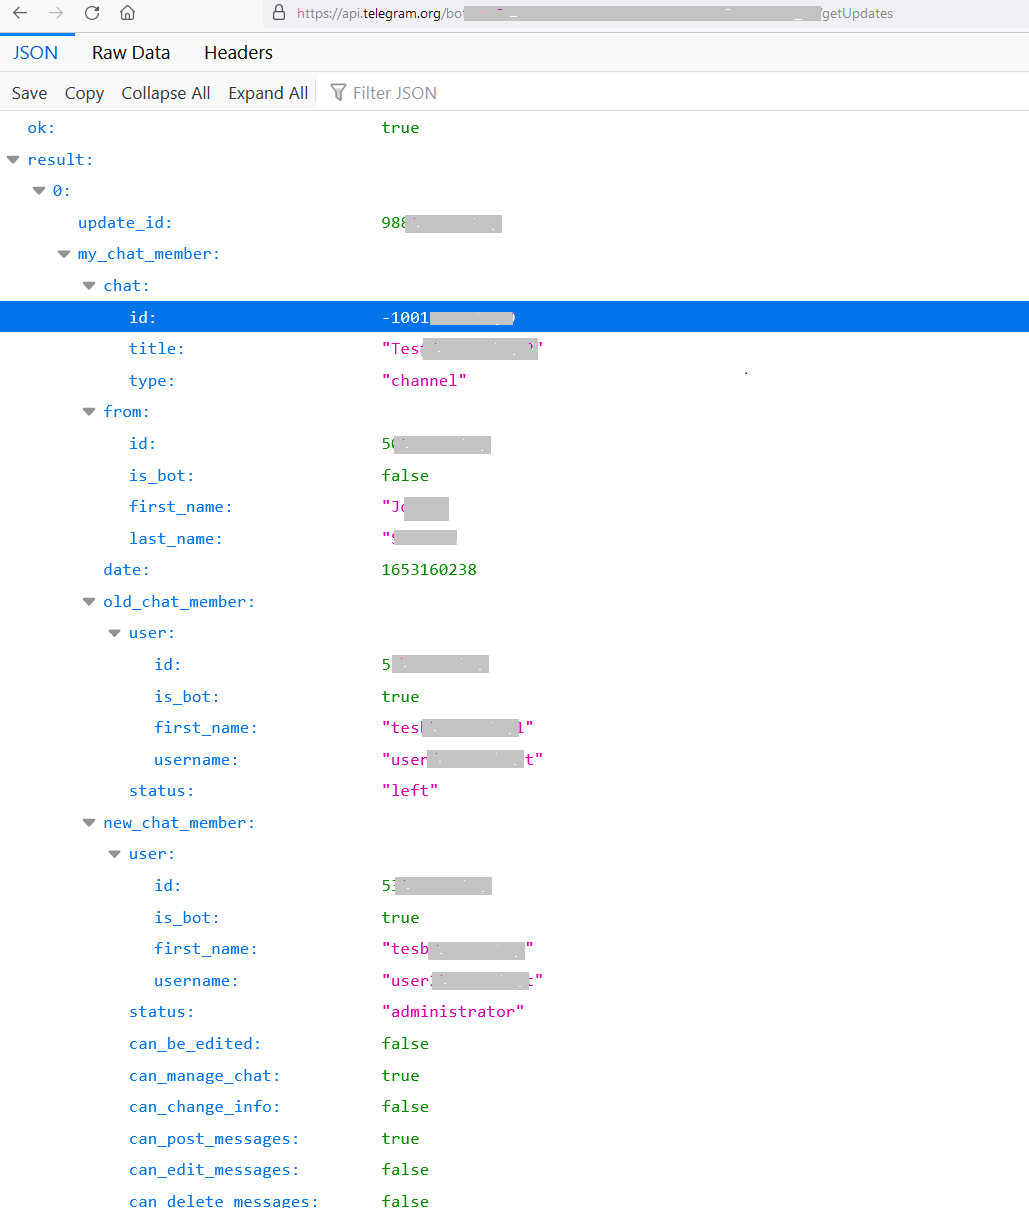Switch to the Raw Data tab
The image size is (1029, 1208).
coord(131,53)
